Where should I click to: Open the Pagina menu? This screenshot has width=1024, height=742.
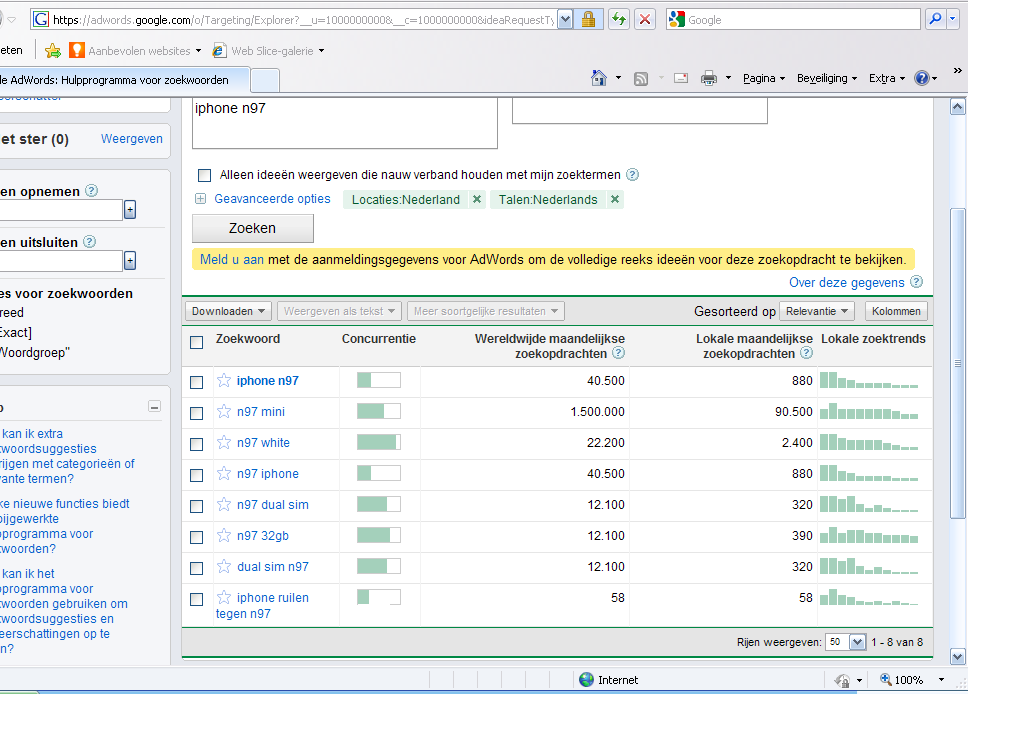point(764,78)
